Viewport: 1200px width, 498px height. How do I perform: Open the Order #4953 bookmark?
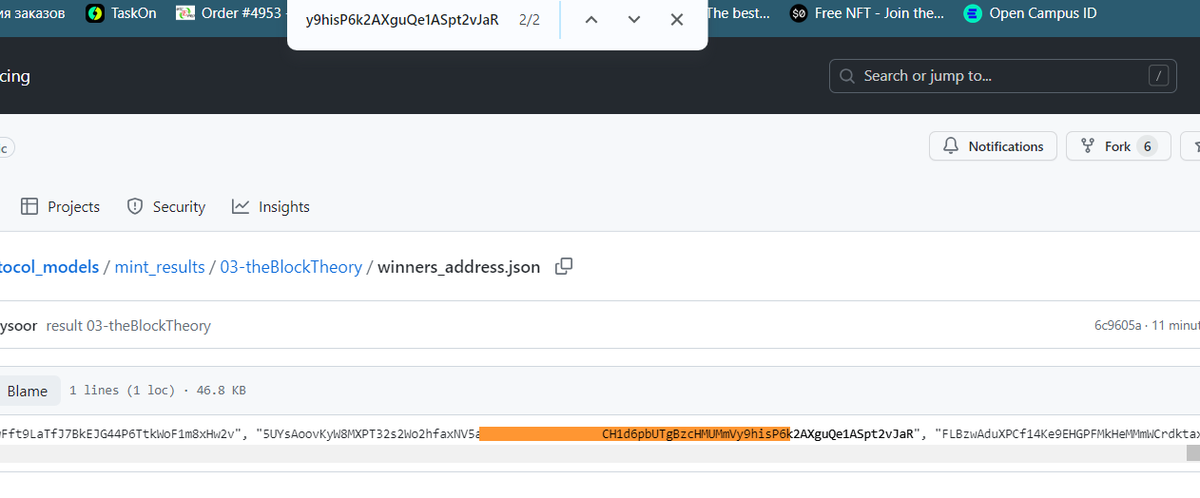[230, 13]
